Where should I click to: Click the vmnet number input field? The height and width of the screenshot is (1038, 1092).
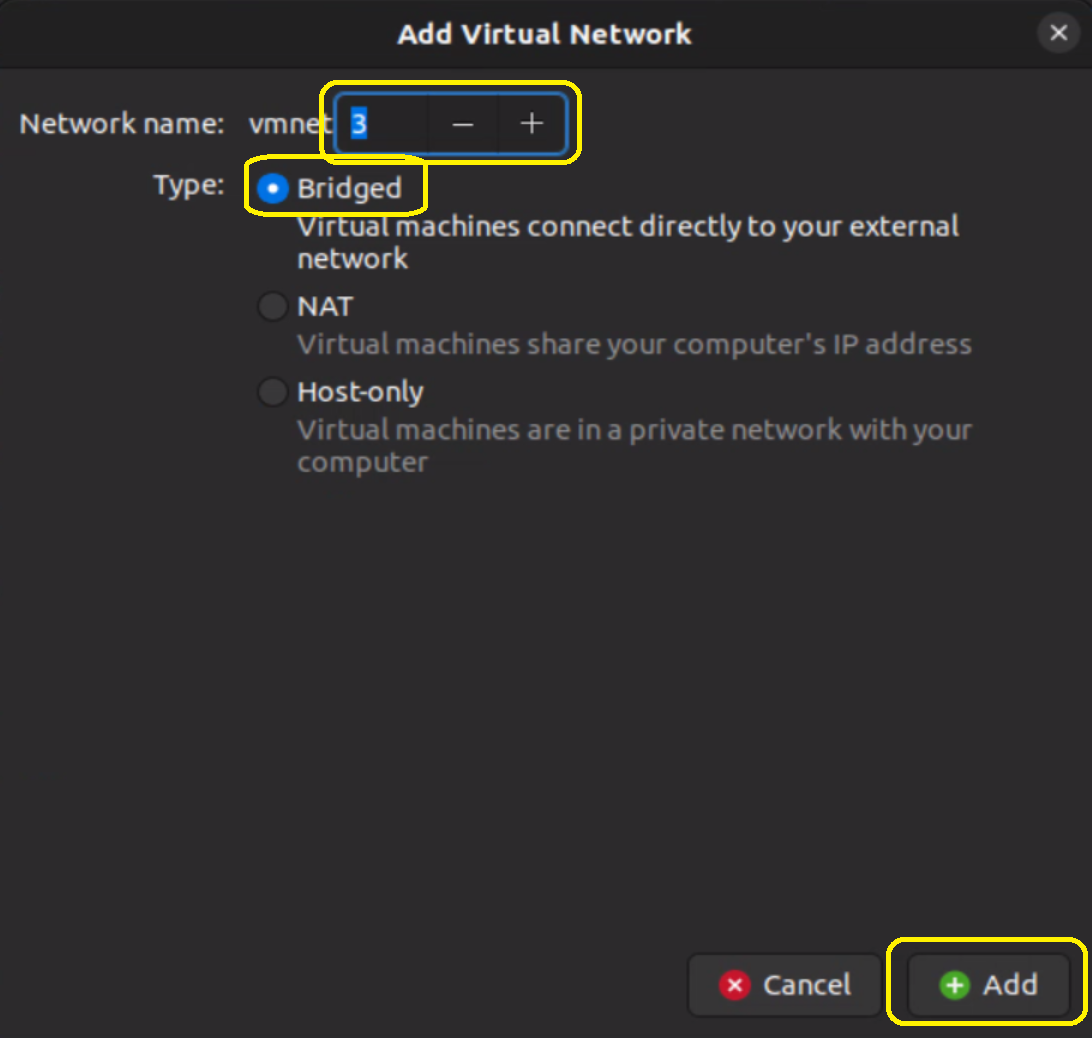click(382, 124)
